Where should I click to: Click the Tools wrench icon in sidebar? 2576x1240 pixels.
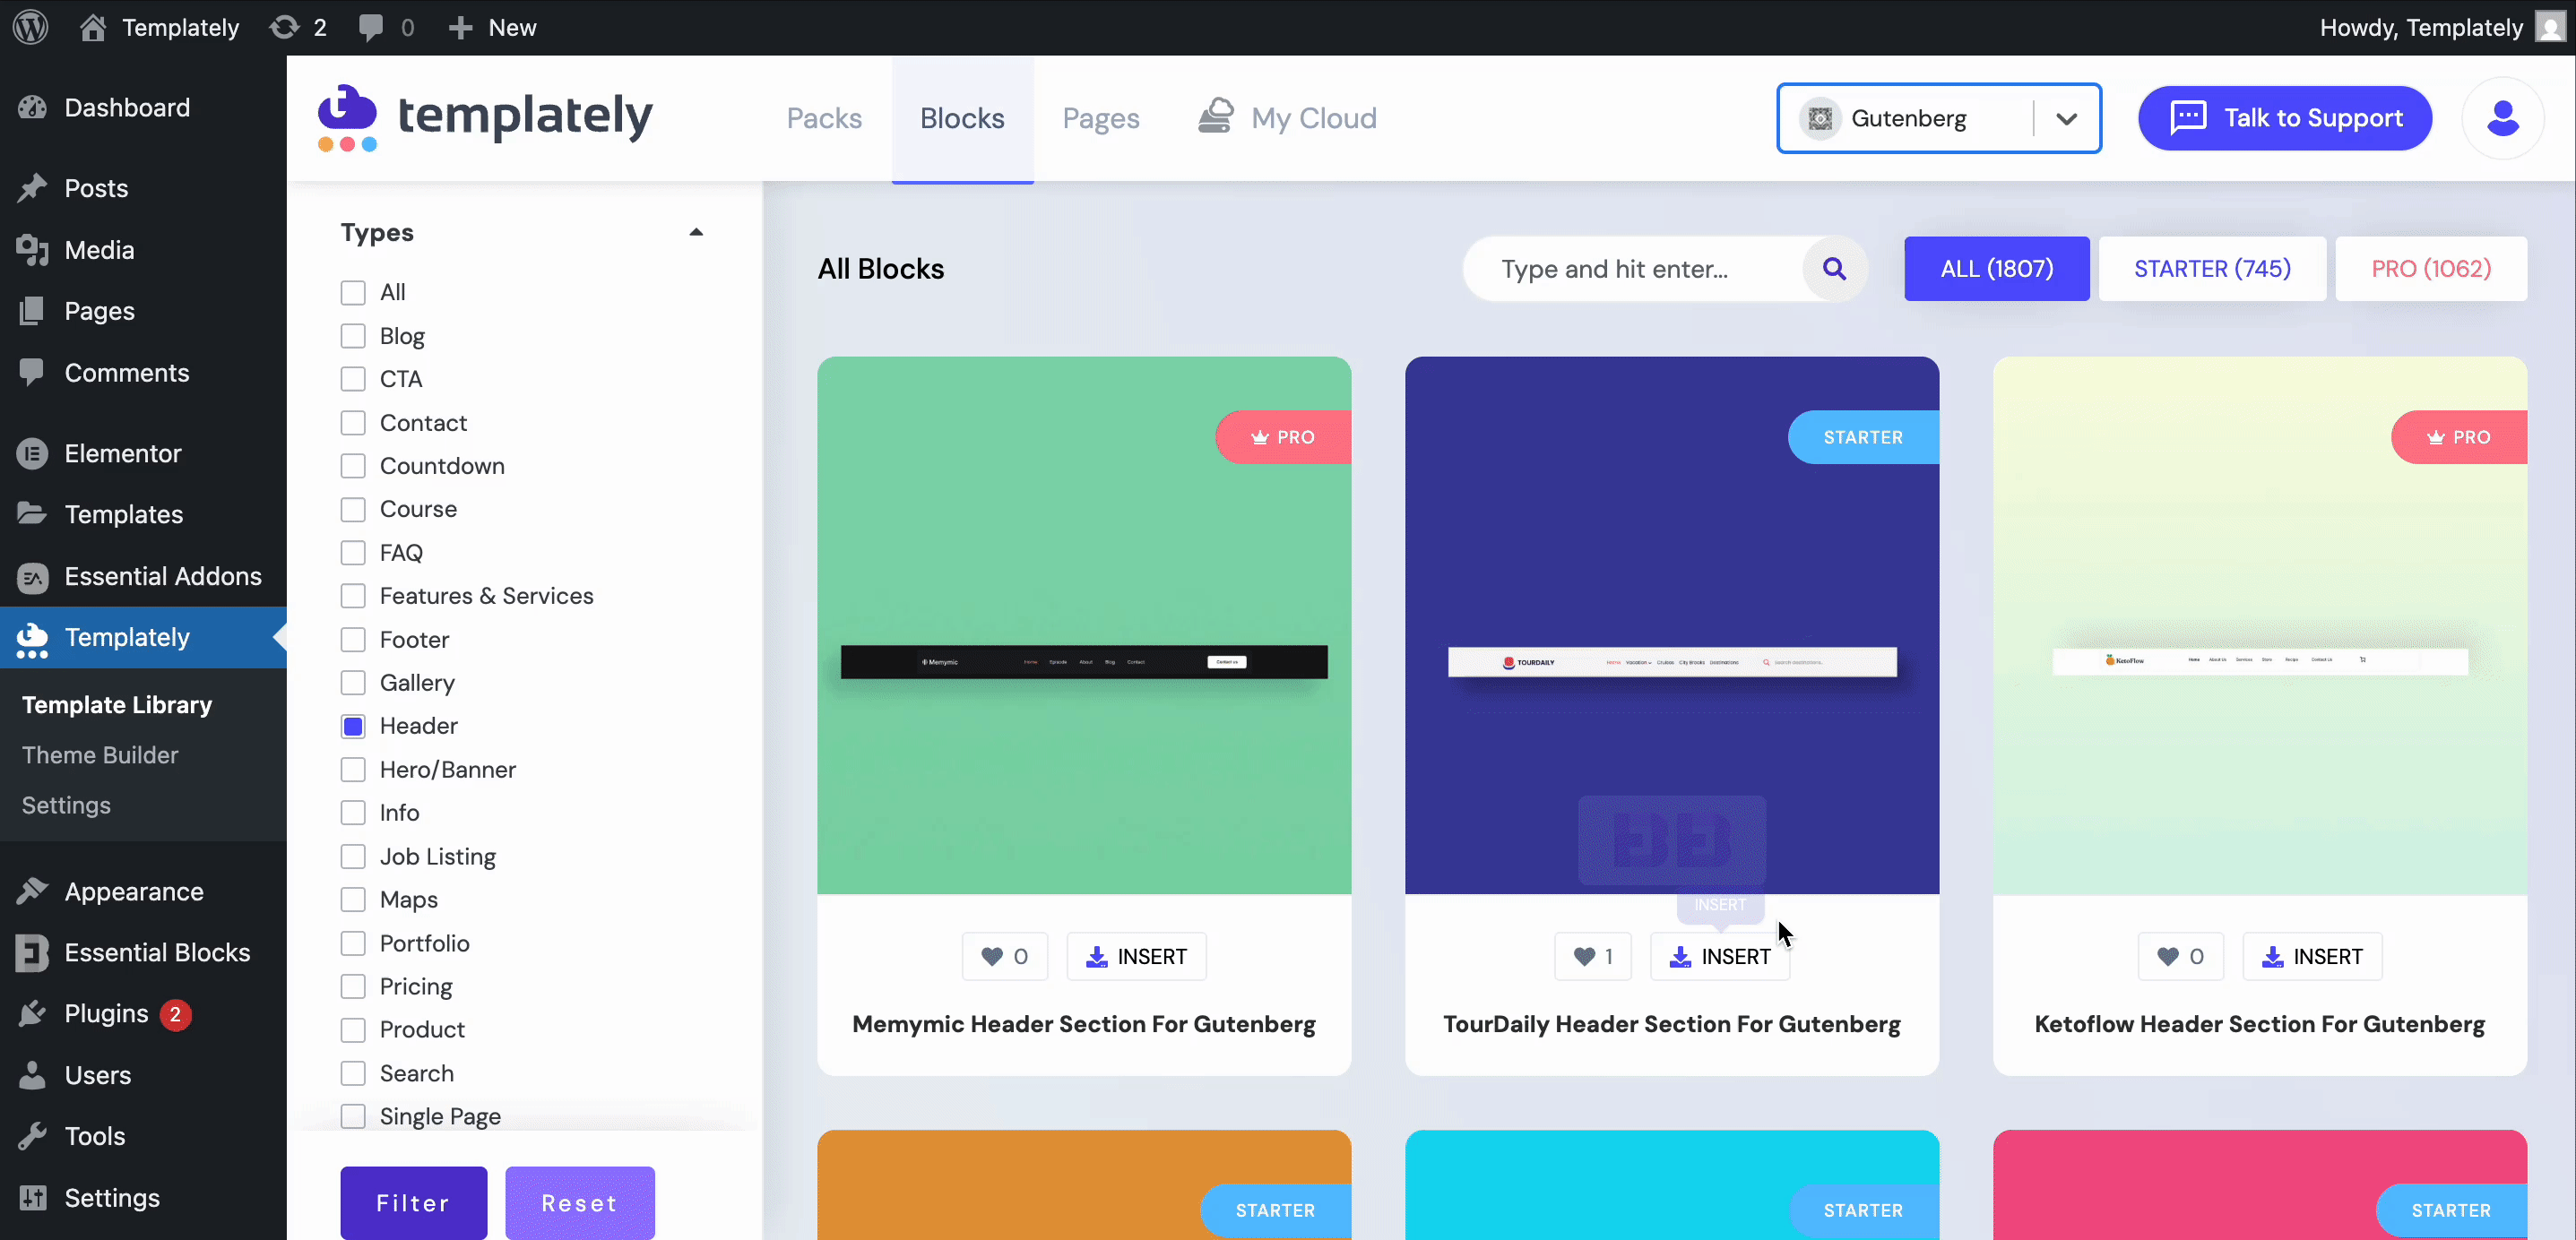(32, 1136)
